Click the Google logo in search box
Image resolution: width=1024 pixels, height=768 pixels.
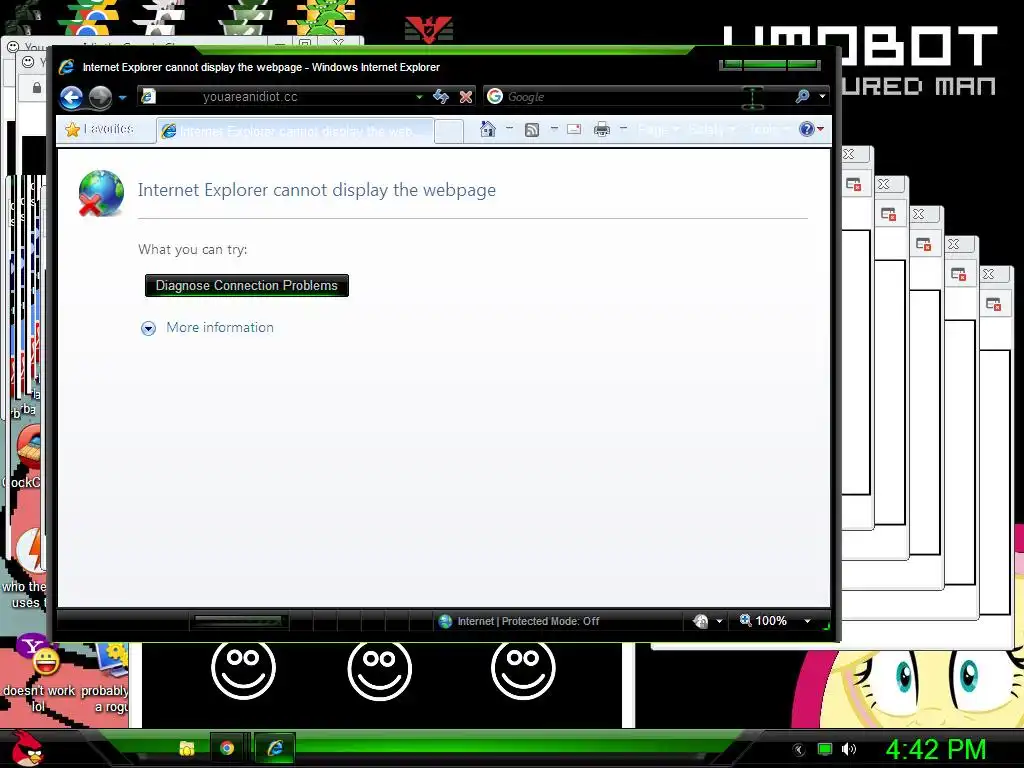(x=494, y=97)
